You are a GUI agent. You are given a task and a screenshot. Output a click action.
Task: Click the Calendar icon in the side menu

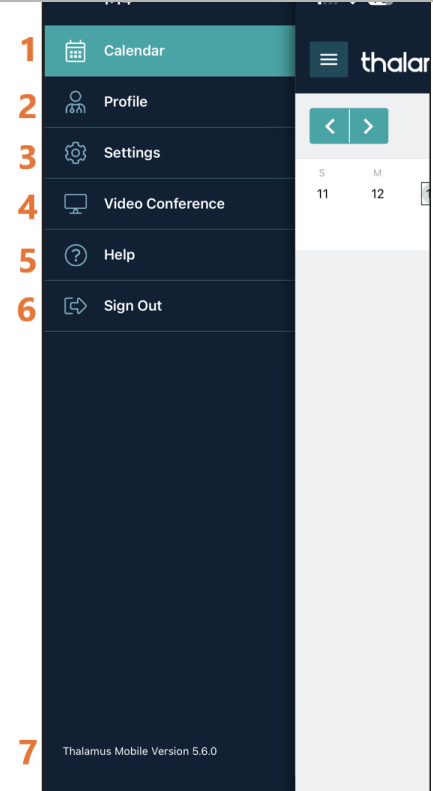(x=76, y=51)
